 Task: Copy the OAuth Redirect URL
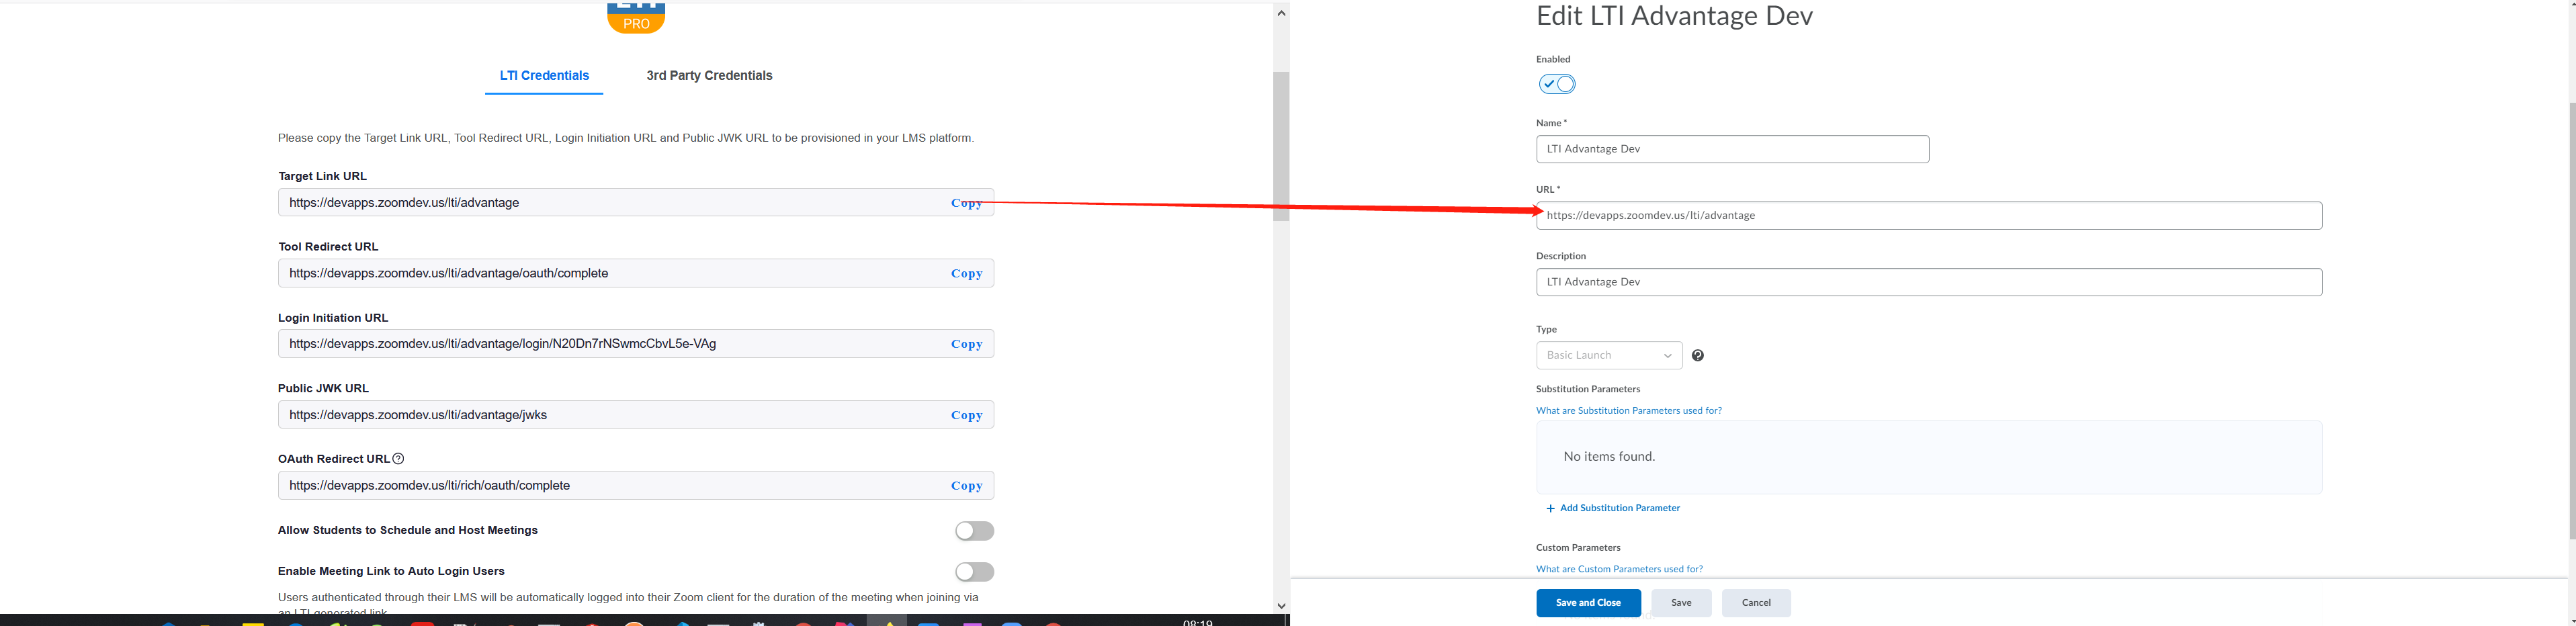click(966, 486)
